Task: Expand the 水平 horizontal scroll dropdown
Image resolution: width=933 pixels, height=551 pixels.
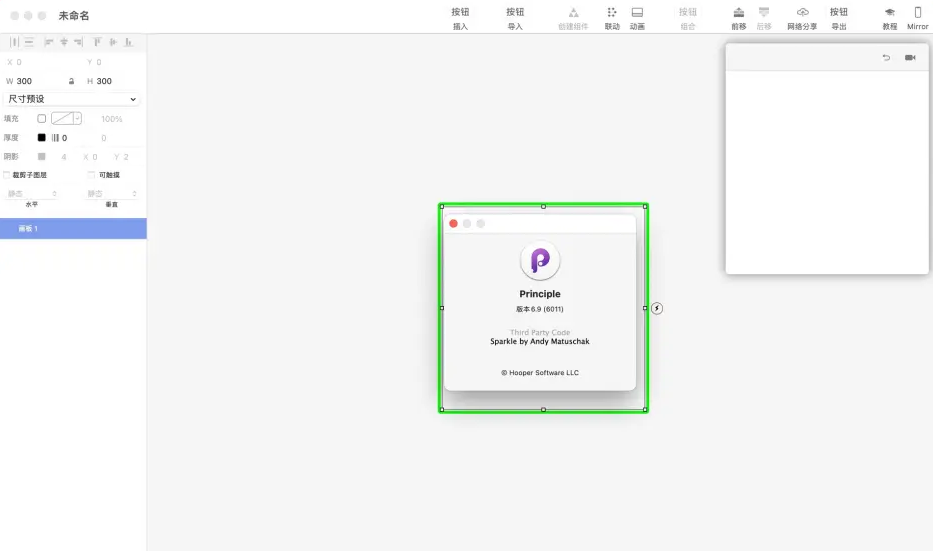Action: click(x=32, y=194)
